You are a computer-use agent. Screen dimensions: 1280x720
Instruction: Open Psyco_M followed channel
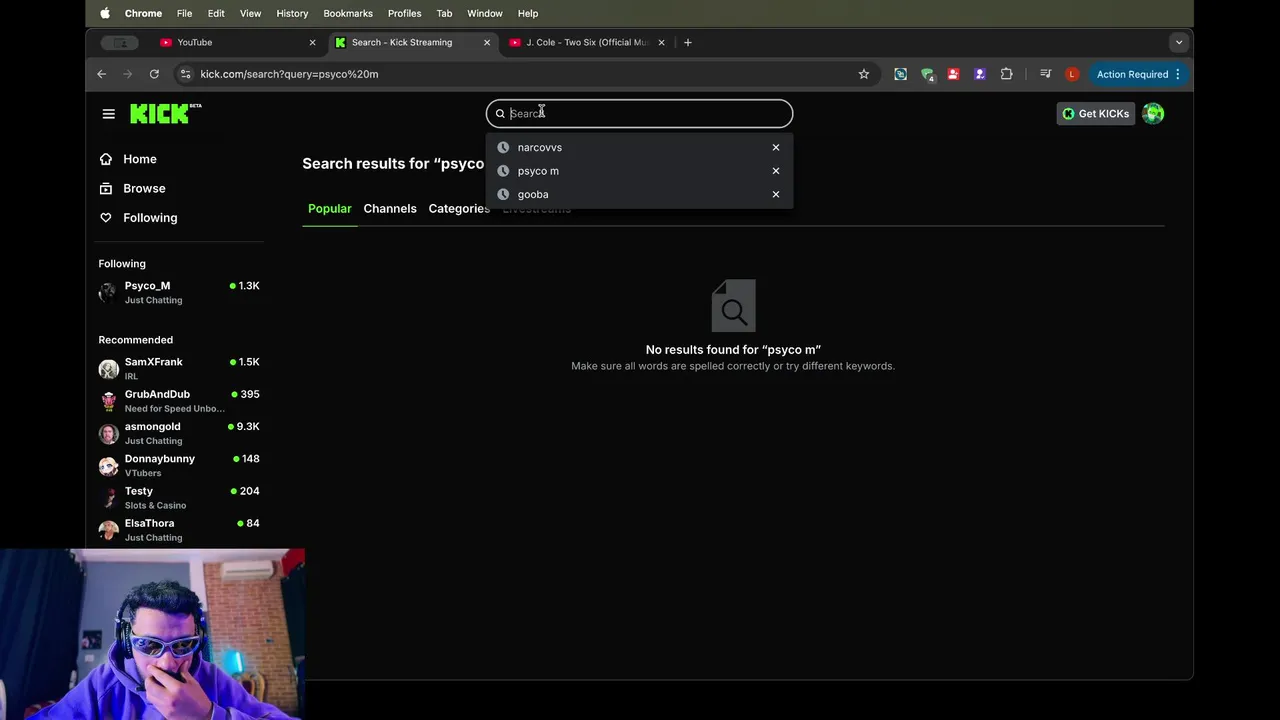pyautogui.click(x=179, y=292)
